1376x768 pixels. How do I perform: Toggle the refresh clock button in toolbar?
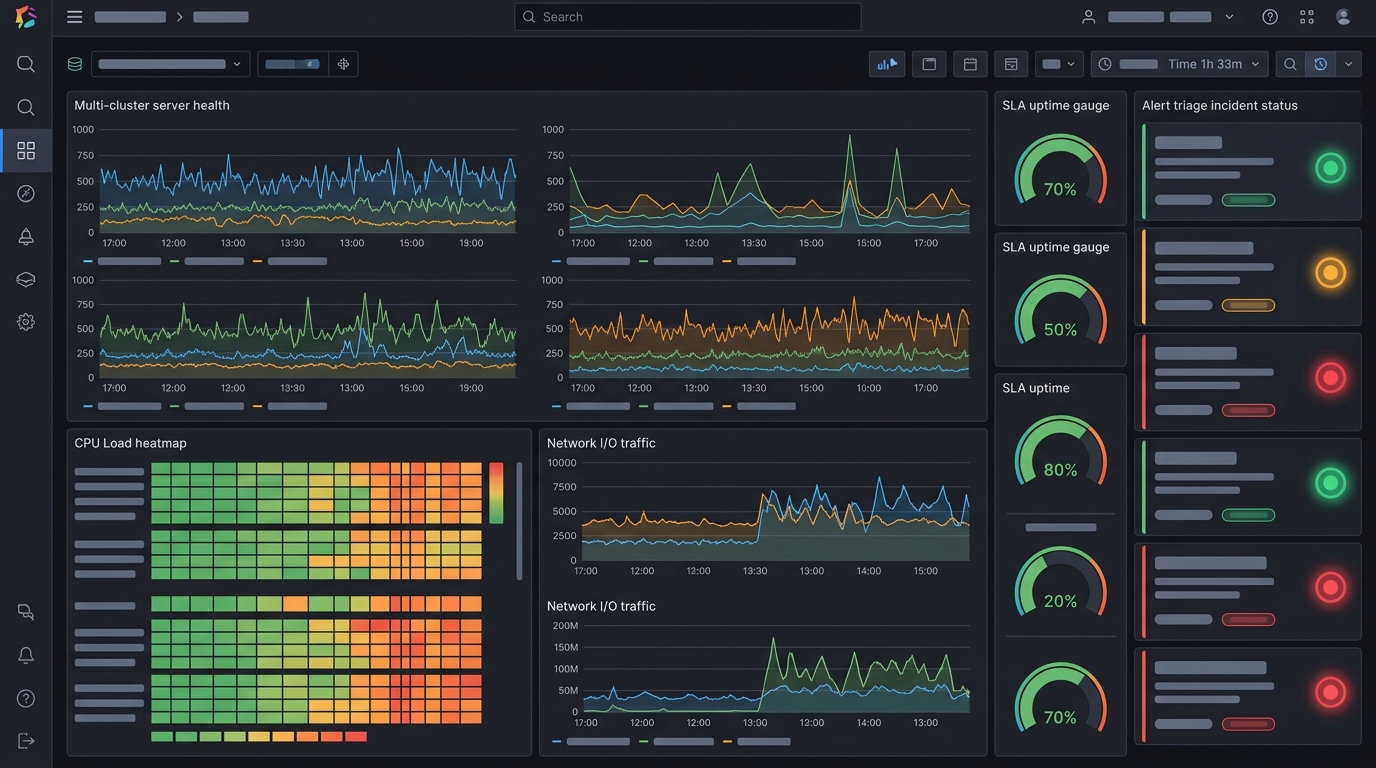tap(1320, 64)
